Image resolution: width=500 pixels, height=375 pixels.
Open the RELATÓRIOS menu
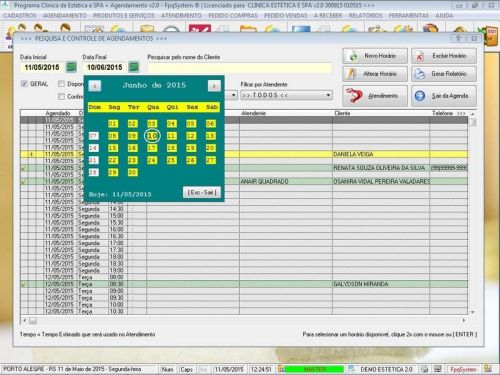(x=365, y=16)
